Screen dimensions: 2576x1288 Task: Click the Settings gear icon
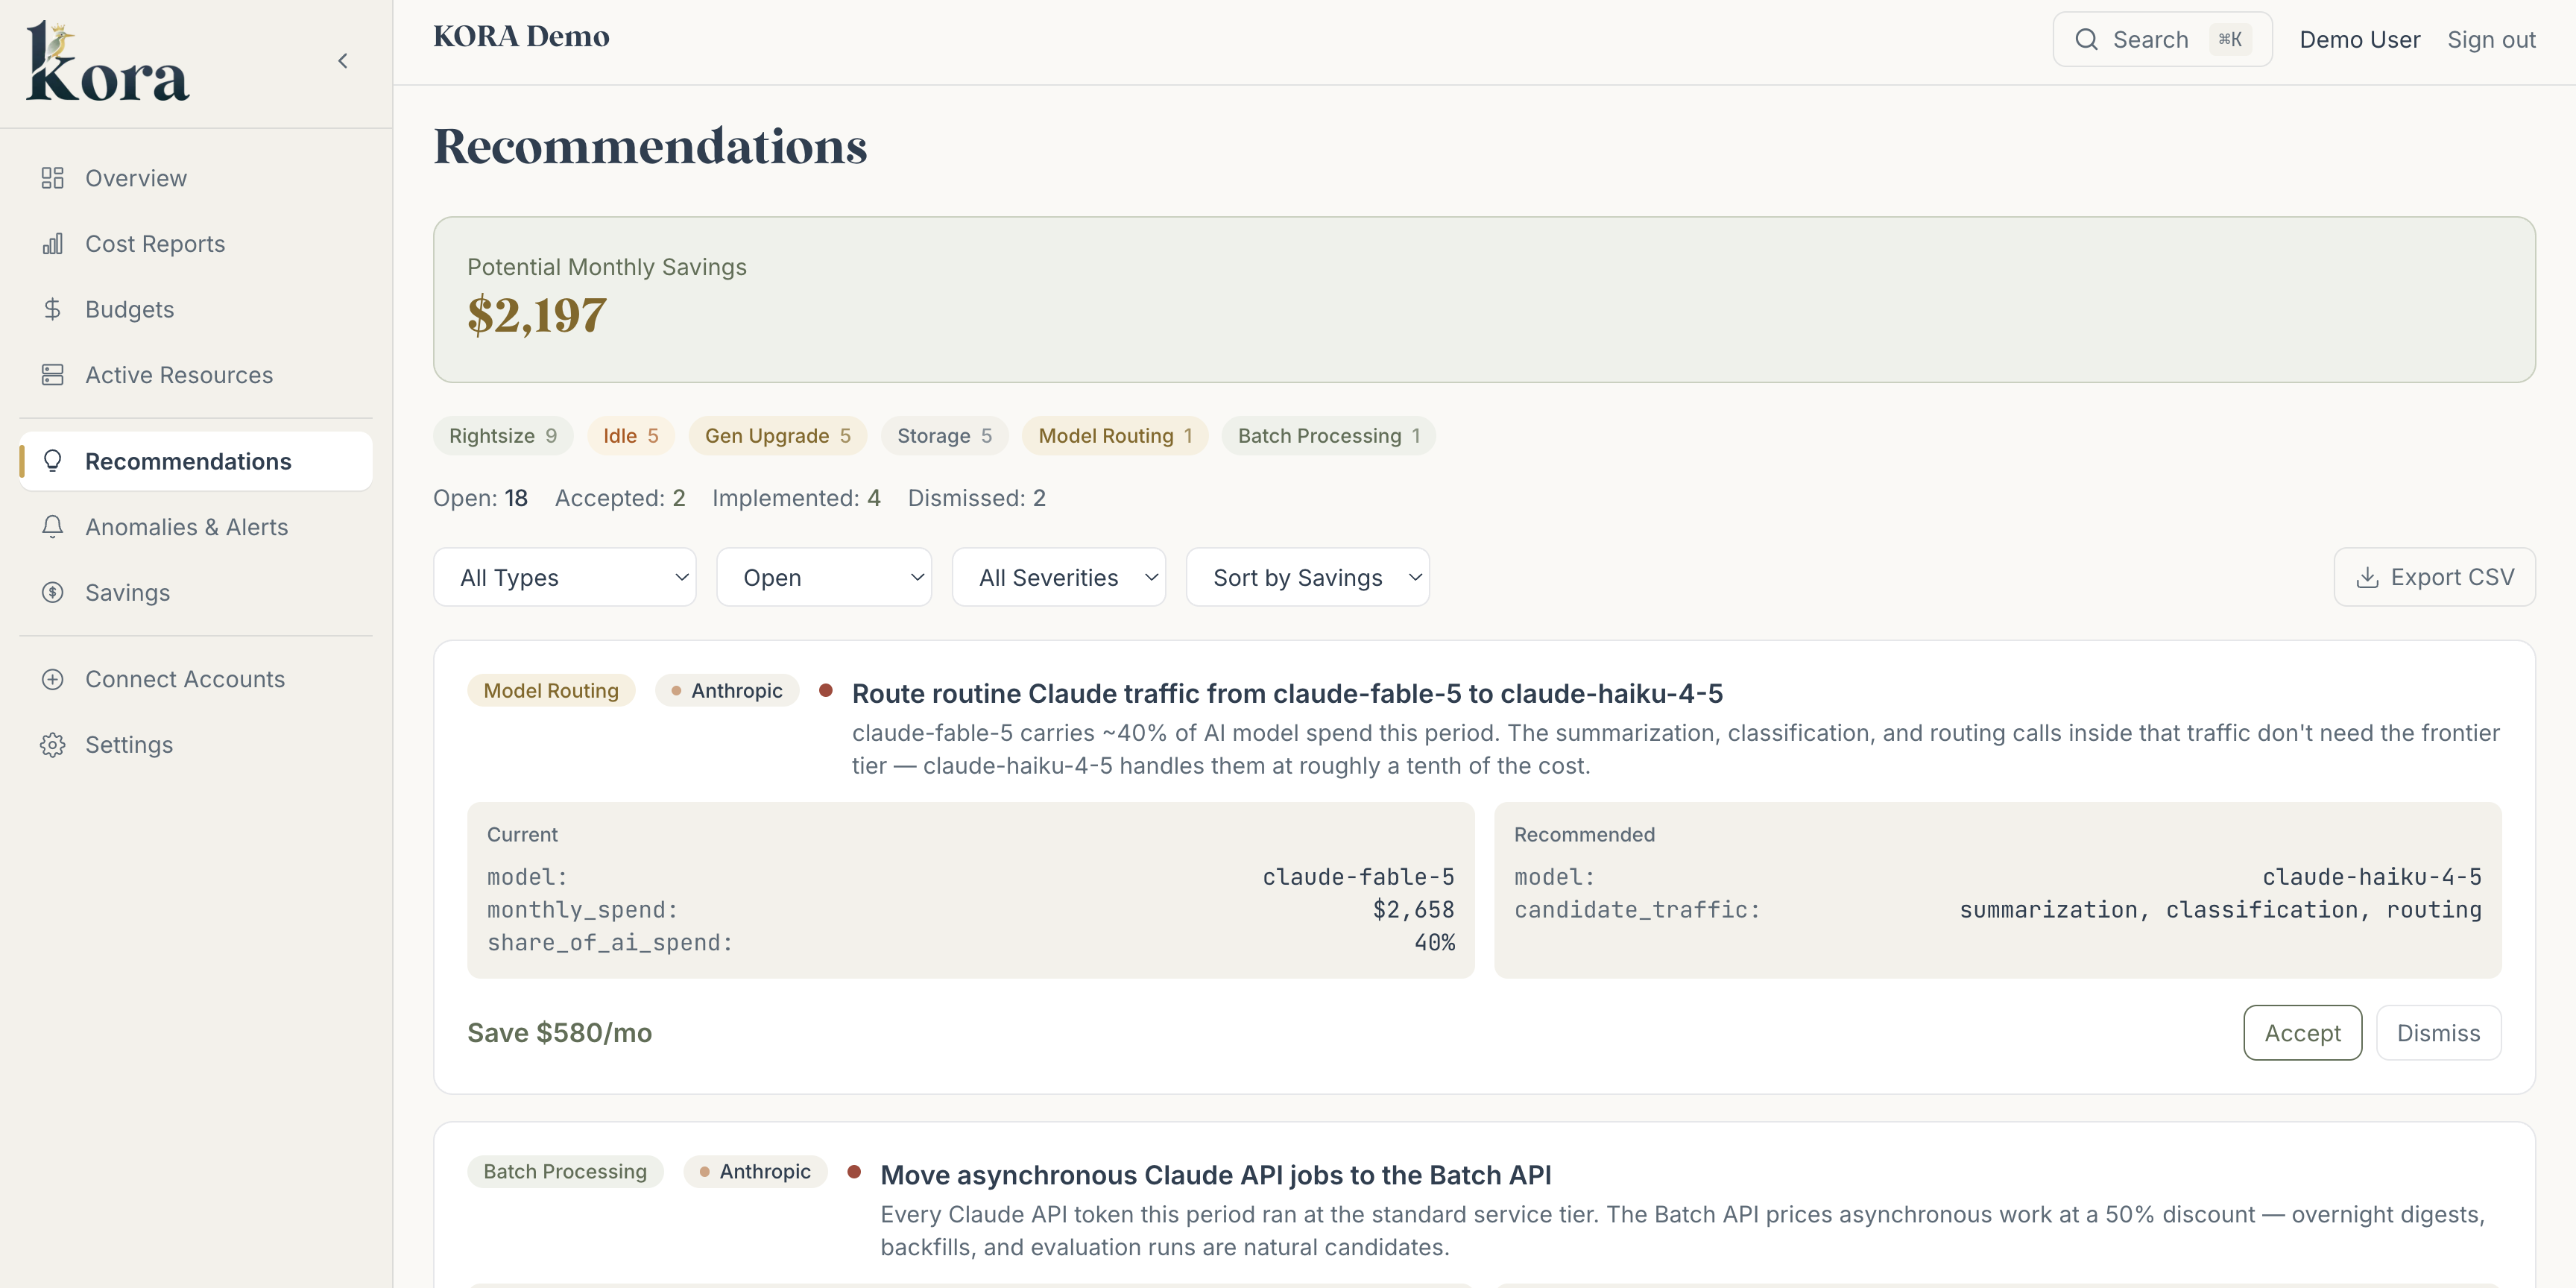tap(52, 745)
